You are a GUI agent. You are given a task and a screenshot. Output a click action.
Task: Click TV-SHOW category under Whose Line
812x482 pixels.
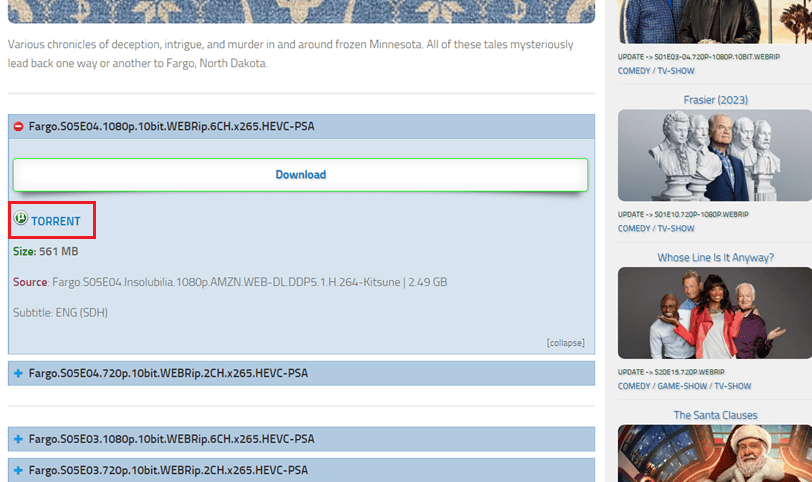tap(733, 386)
